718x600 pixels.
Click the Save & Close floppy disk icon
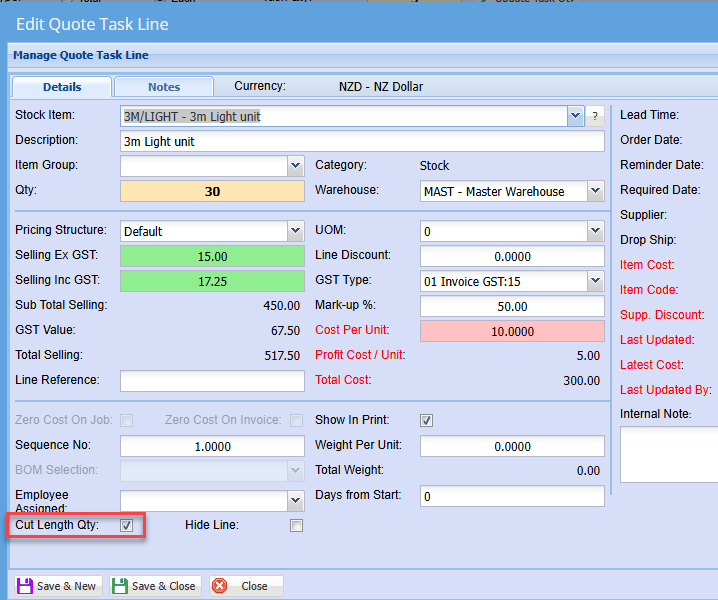pos(120,586)
